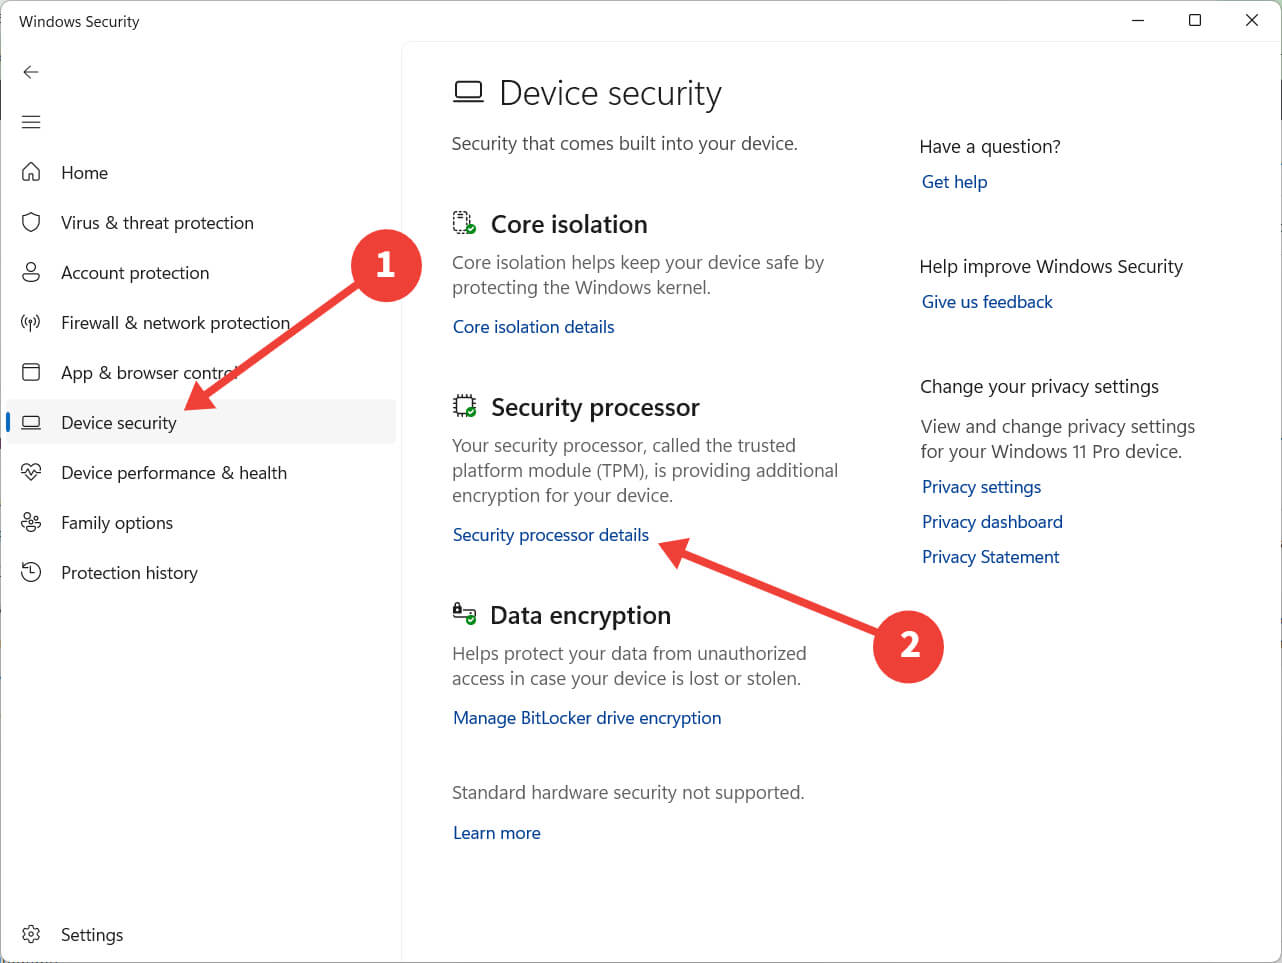Click the Device performance & health heart icon
1282x963 pixels.
tap(32, 472)
